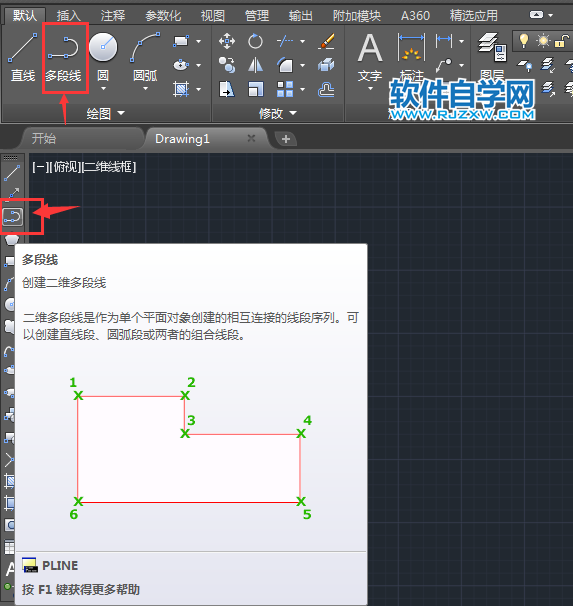Add a new drawing with plus button
The height and width of the screenshot is (606, 573).
point(286,139)
